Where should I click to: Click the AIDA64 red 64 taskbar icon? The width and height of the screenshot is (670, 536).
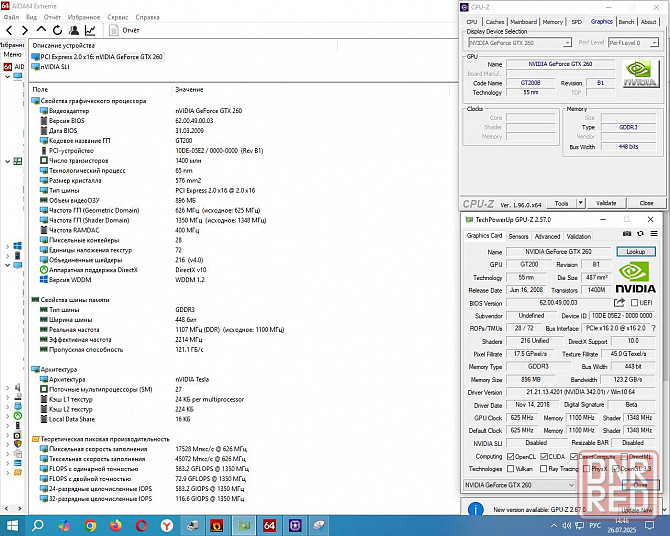(x=269, y=525)
